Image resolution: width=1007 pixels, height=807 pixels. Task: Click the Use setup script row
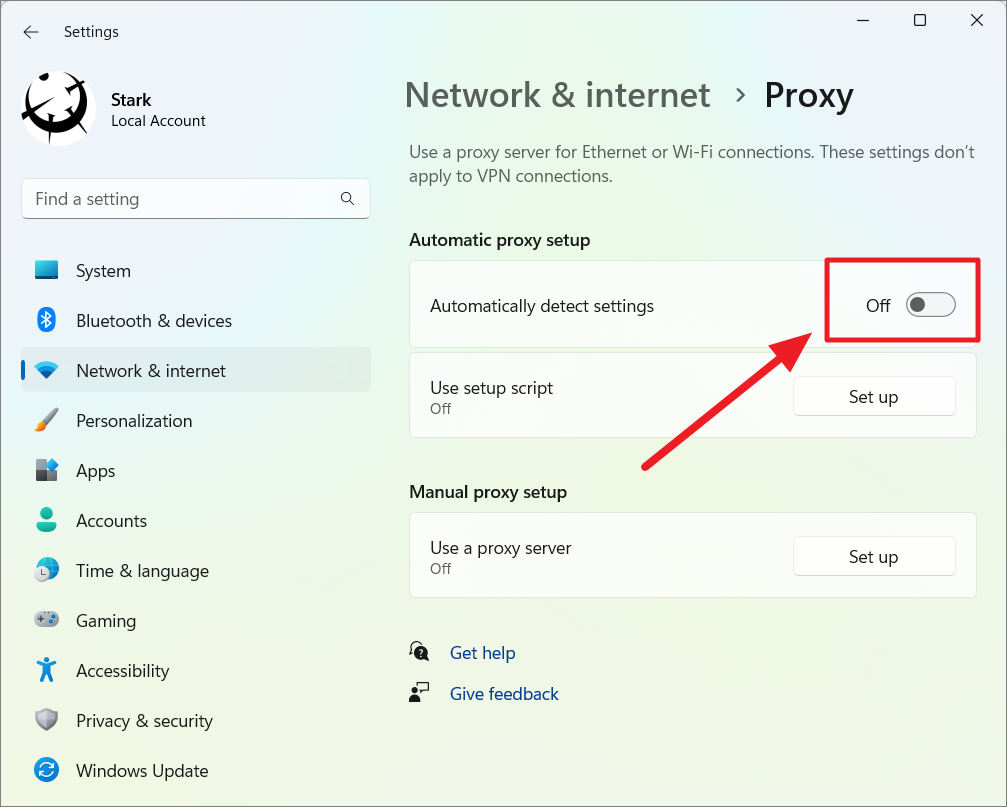point(600,396)
